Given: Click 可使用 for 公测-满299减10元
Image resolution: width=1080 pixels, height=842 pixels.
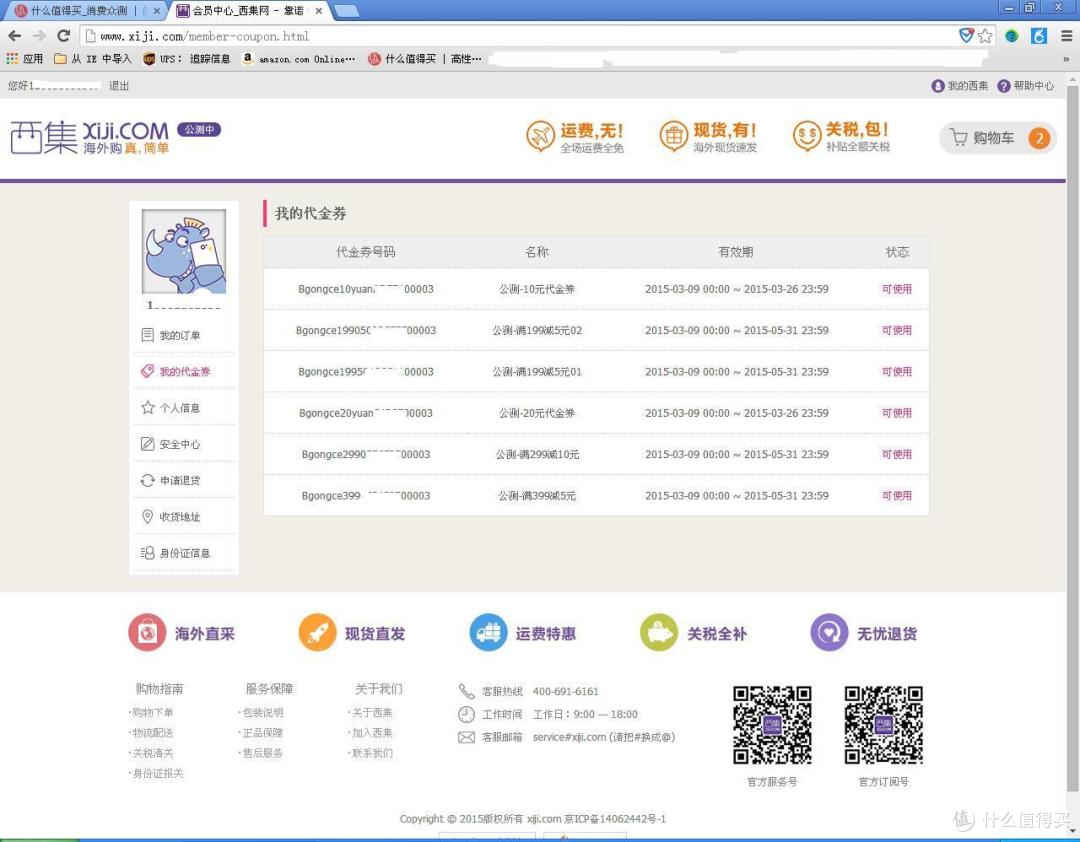Looking at the screenshot, I should pyautogui.click(x=897, y=454).
